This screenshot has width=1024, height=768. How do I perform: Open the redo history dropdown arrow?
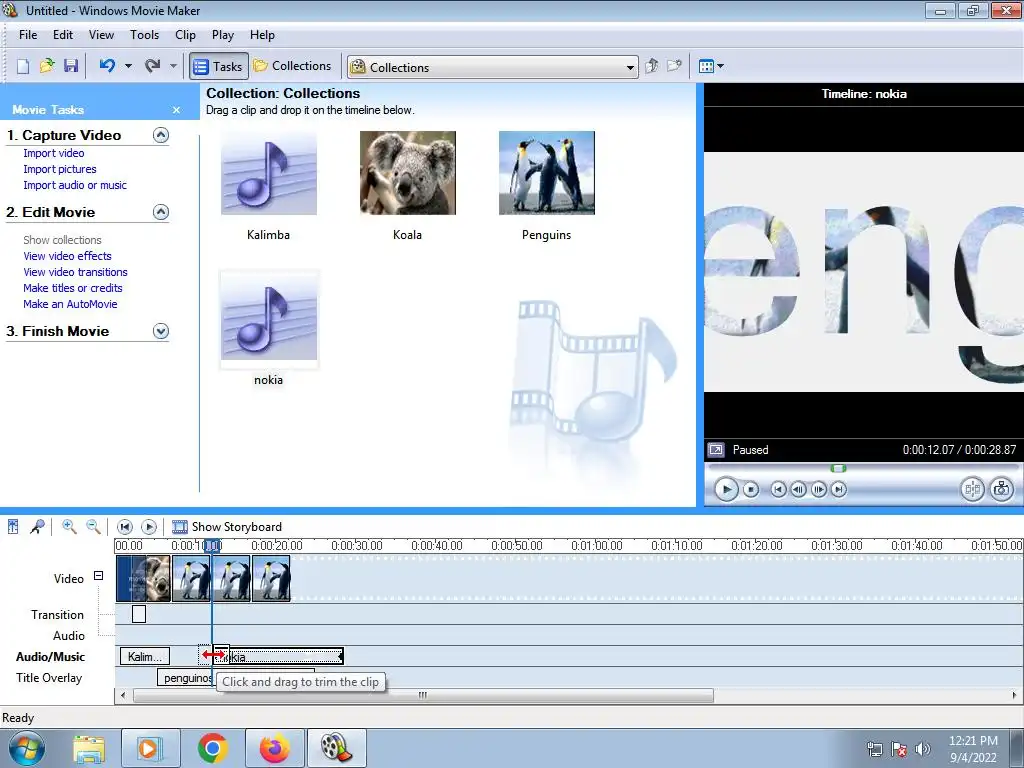173,66
